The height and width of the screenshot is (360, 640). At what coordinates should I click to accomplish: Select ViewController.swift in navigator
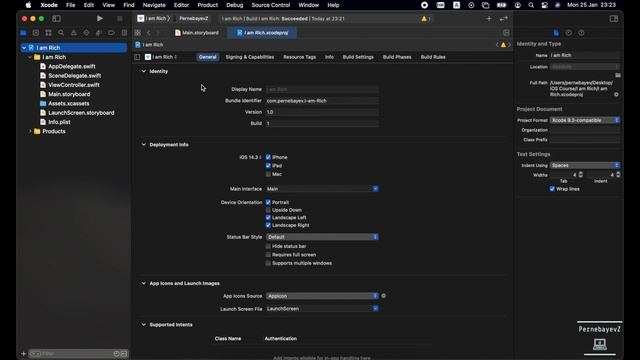coord(73,85)
